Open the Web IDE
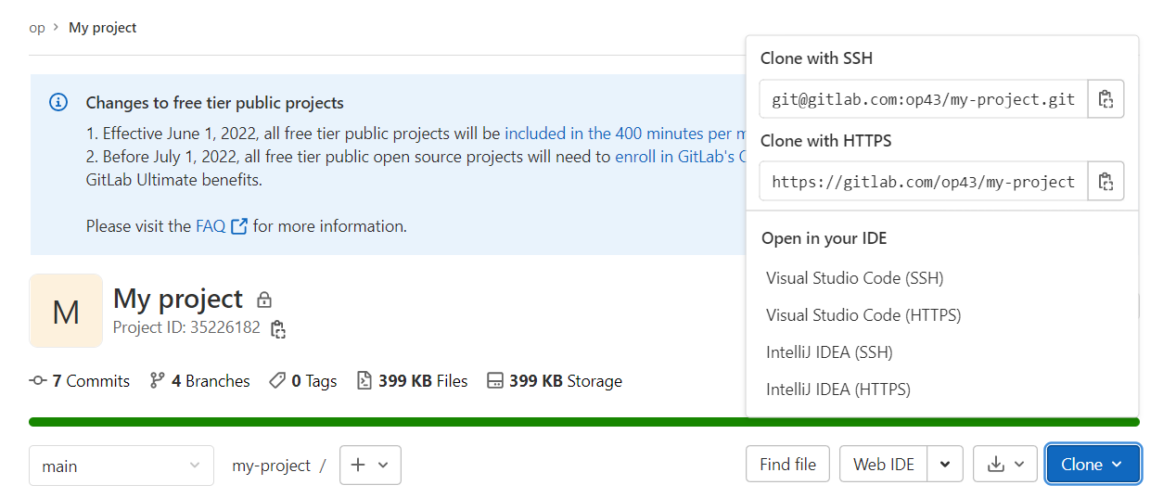Screen dimensions: 1163x498 click(883, 465)
